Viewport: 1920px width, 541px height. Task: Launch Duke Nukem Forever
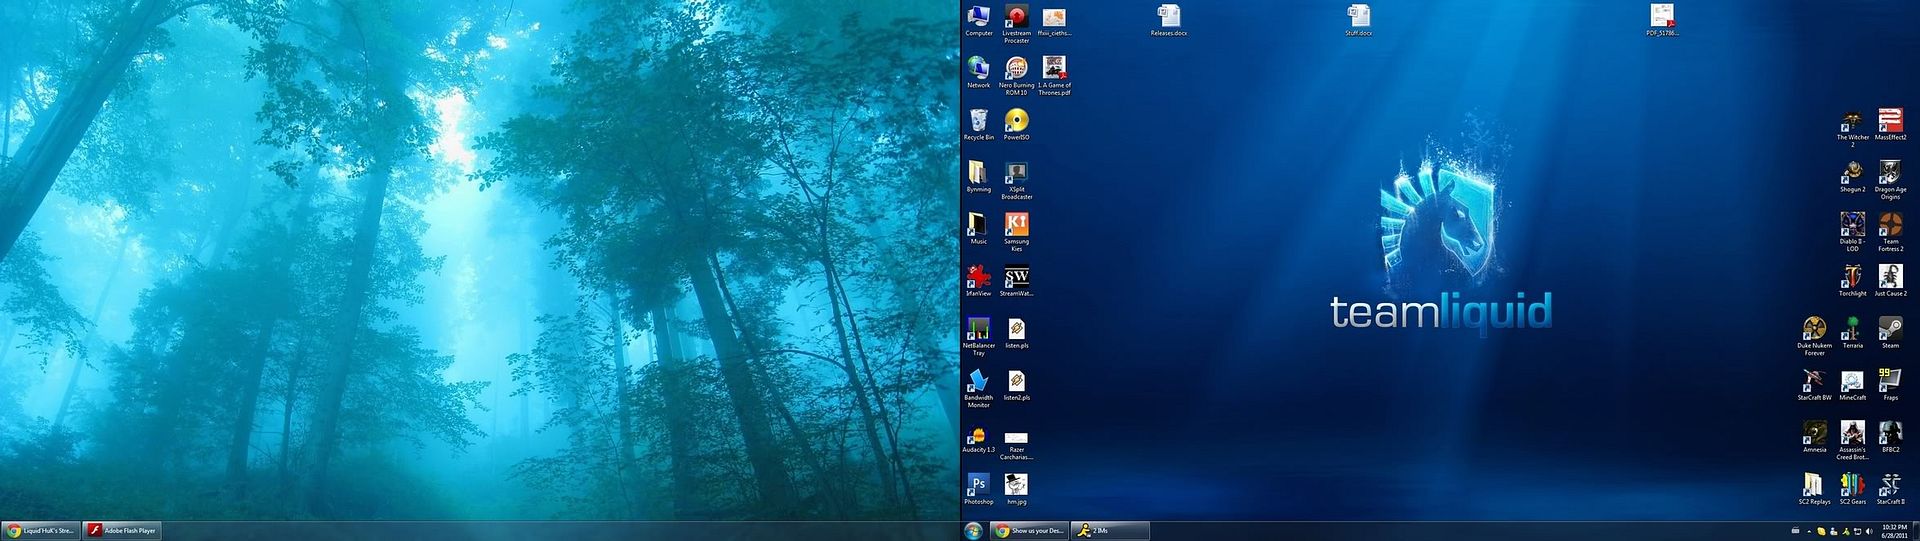point(1814,336)
